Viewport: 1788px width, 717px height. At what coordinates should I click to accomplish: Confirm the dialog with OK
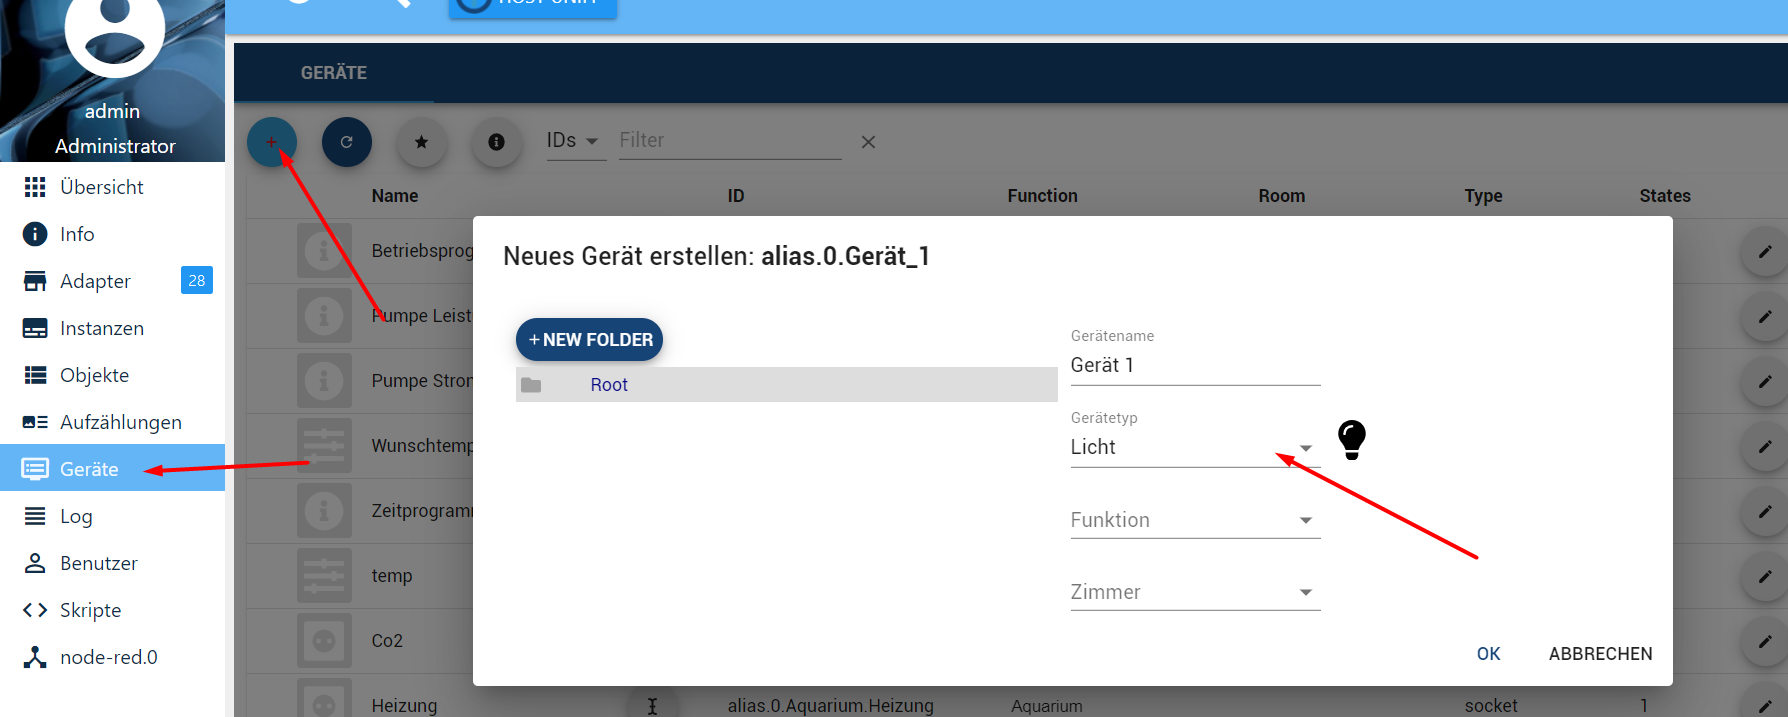click(x=1488, y=653)
